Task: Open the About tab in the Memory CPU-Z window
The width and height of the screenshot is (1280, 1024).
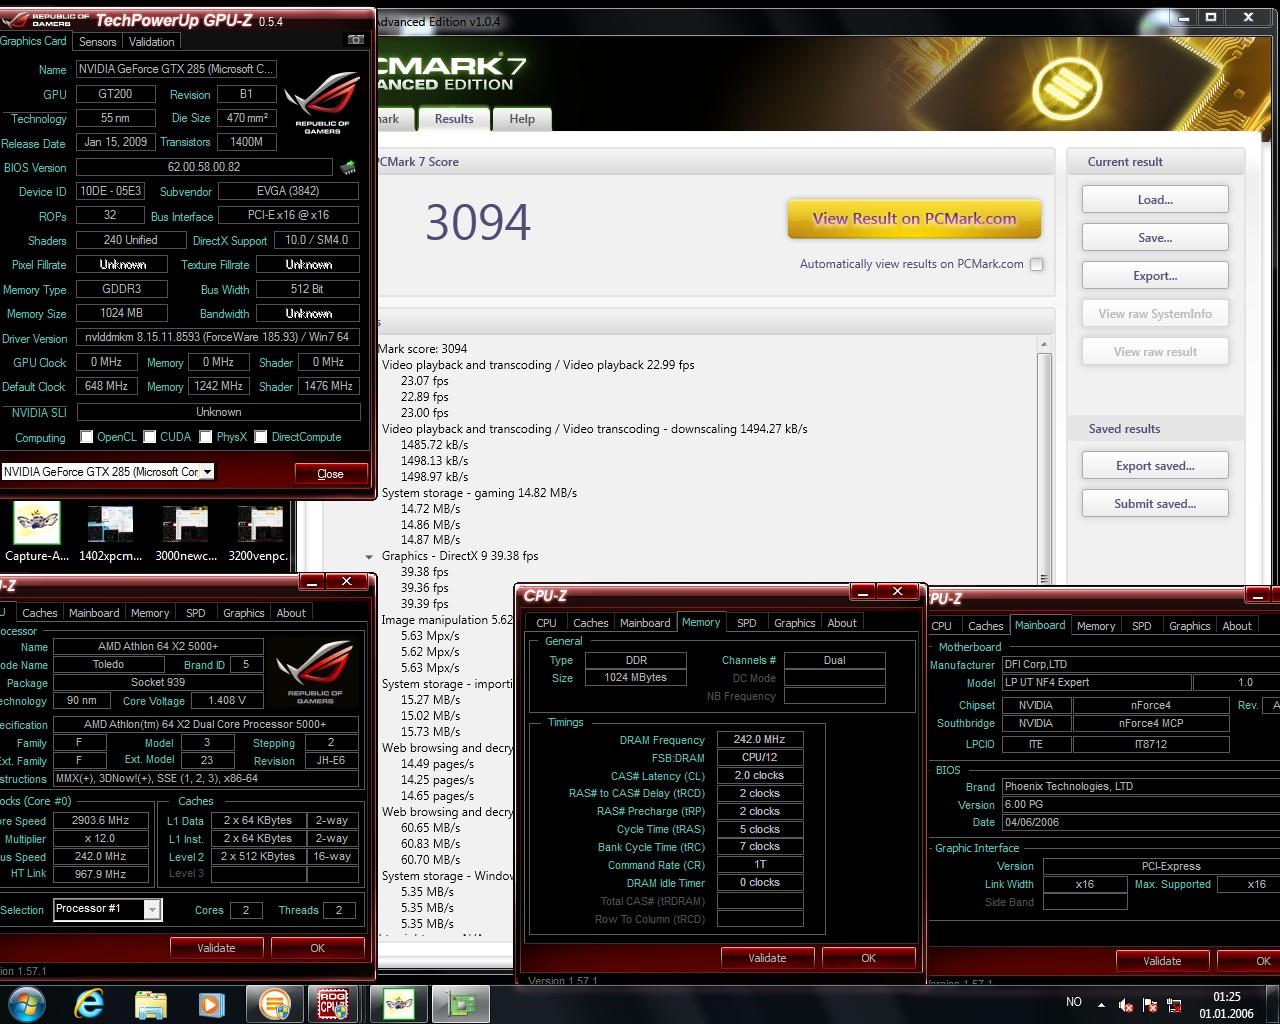Action: [x=842, y=623]
